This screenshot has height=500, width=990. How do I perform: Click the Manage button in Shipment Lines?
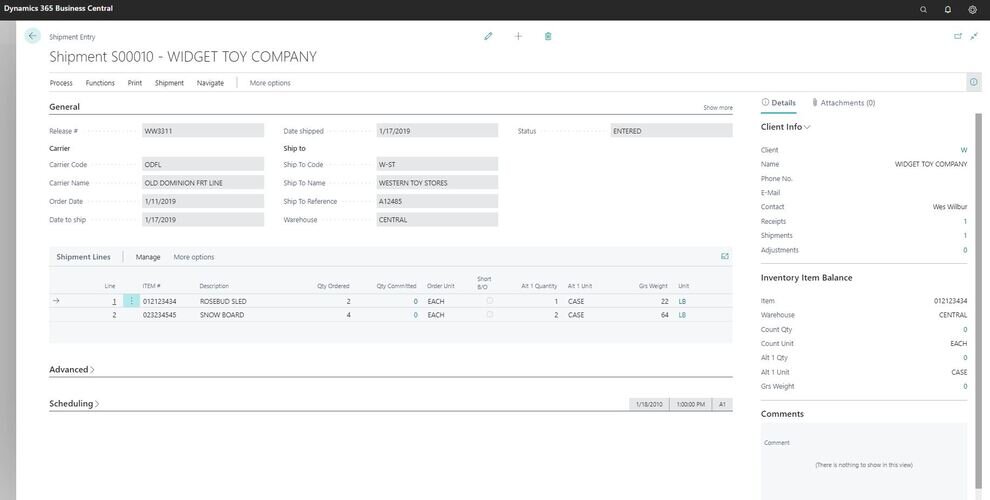point(148,257)
